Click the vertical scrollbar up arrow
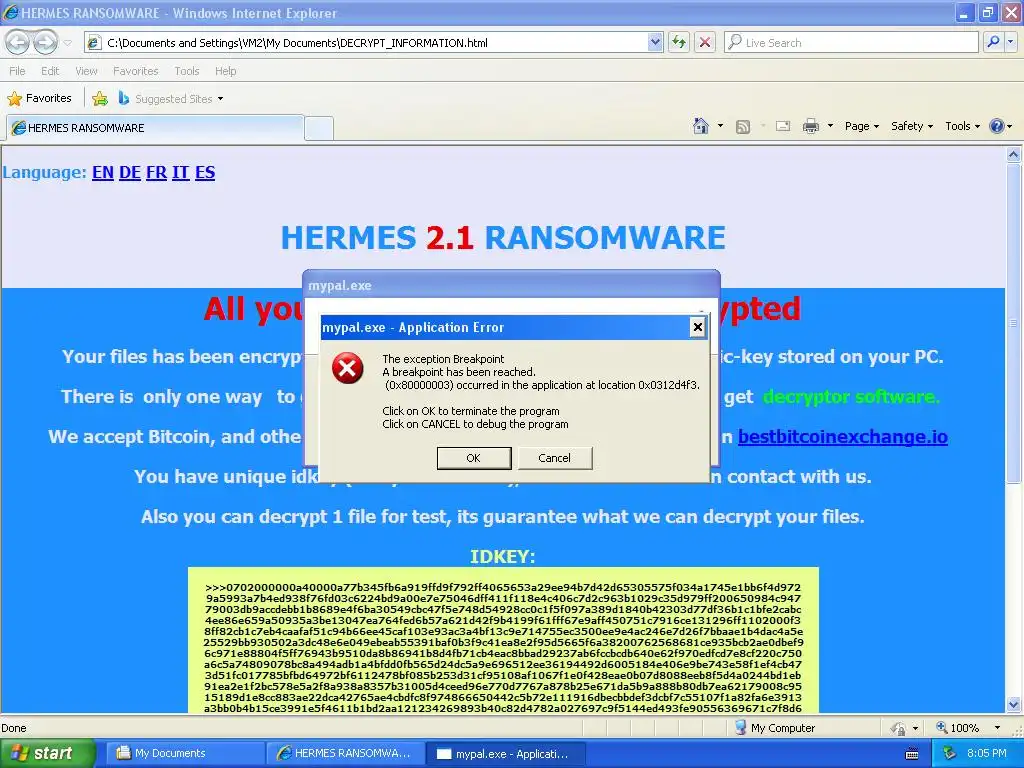Viewport: 1024px width, 768px height. tap(1013, 155)
